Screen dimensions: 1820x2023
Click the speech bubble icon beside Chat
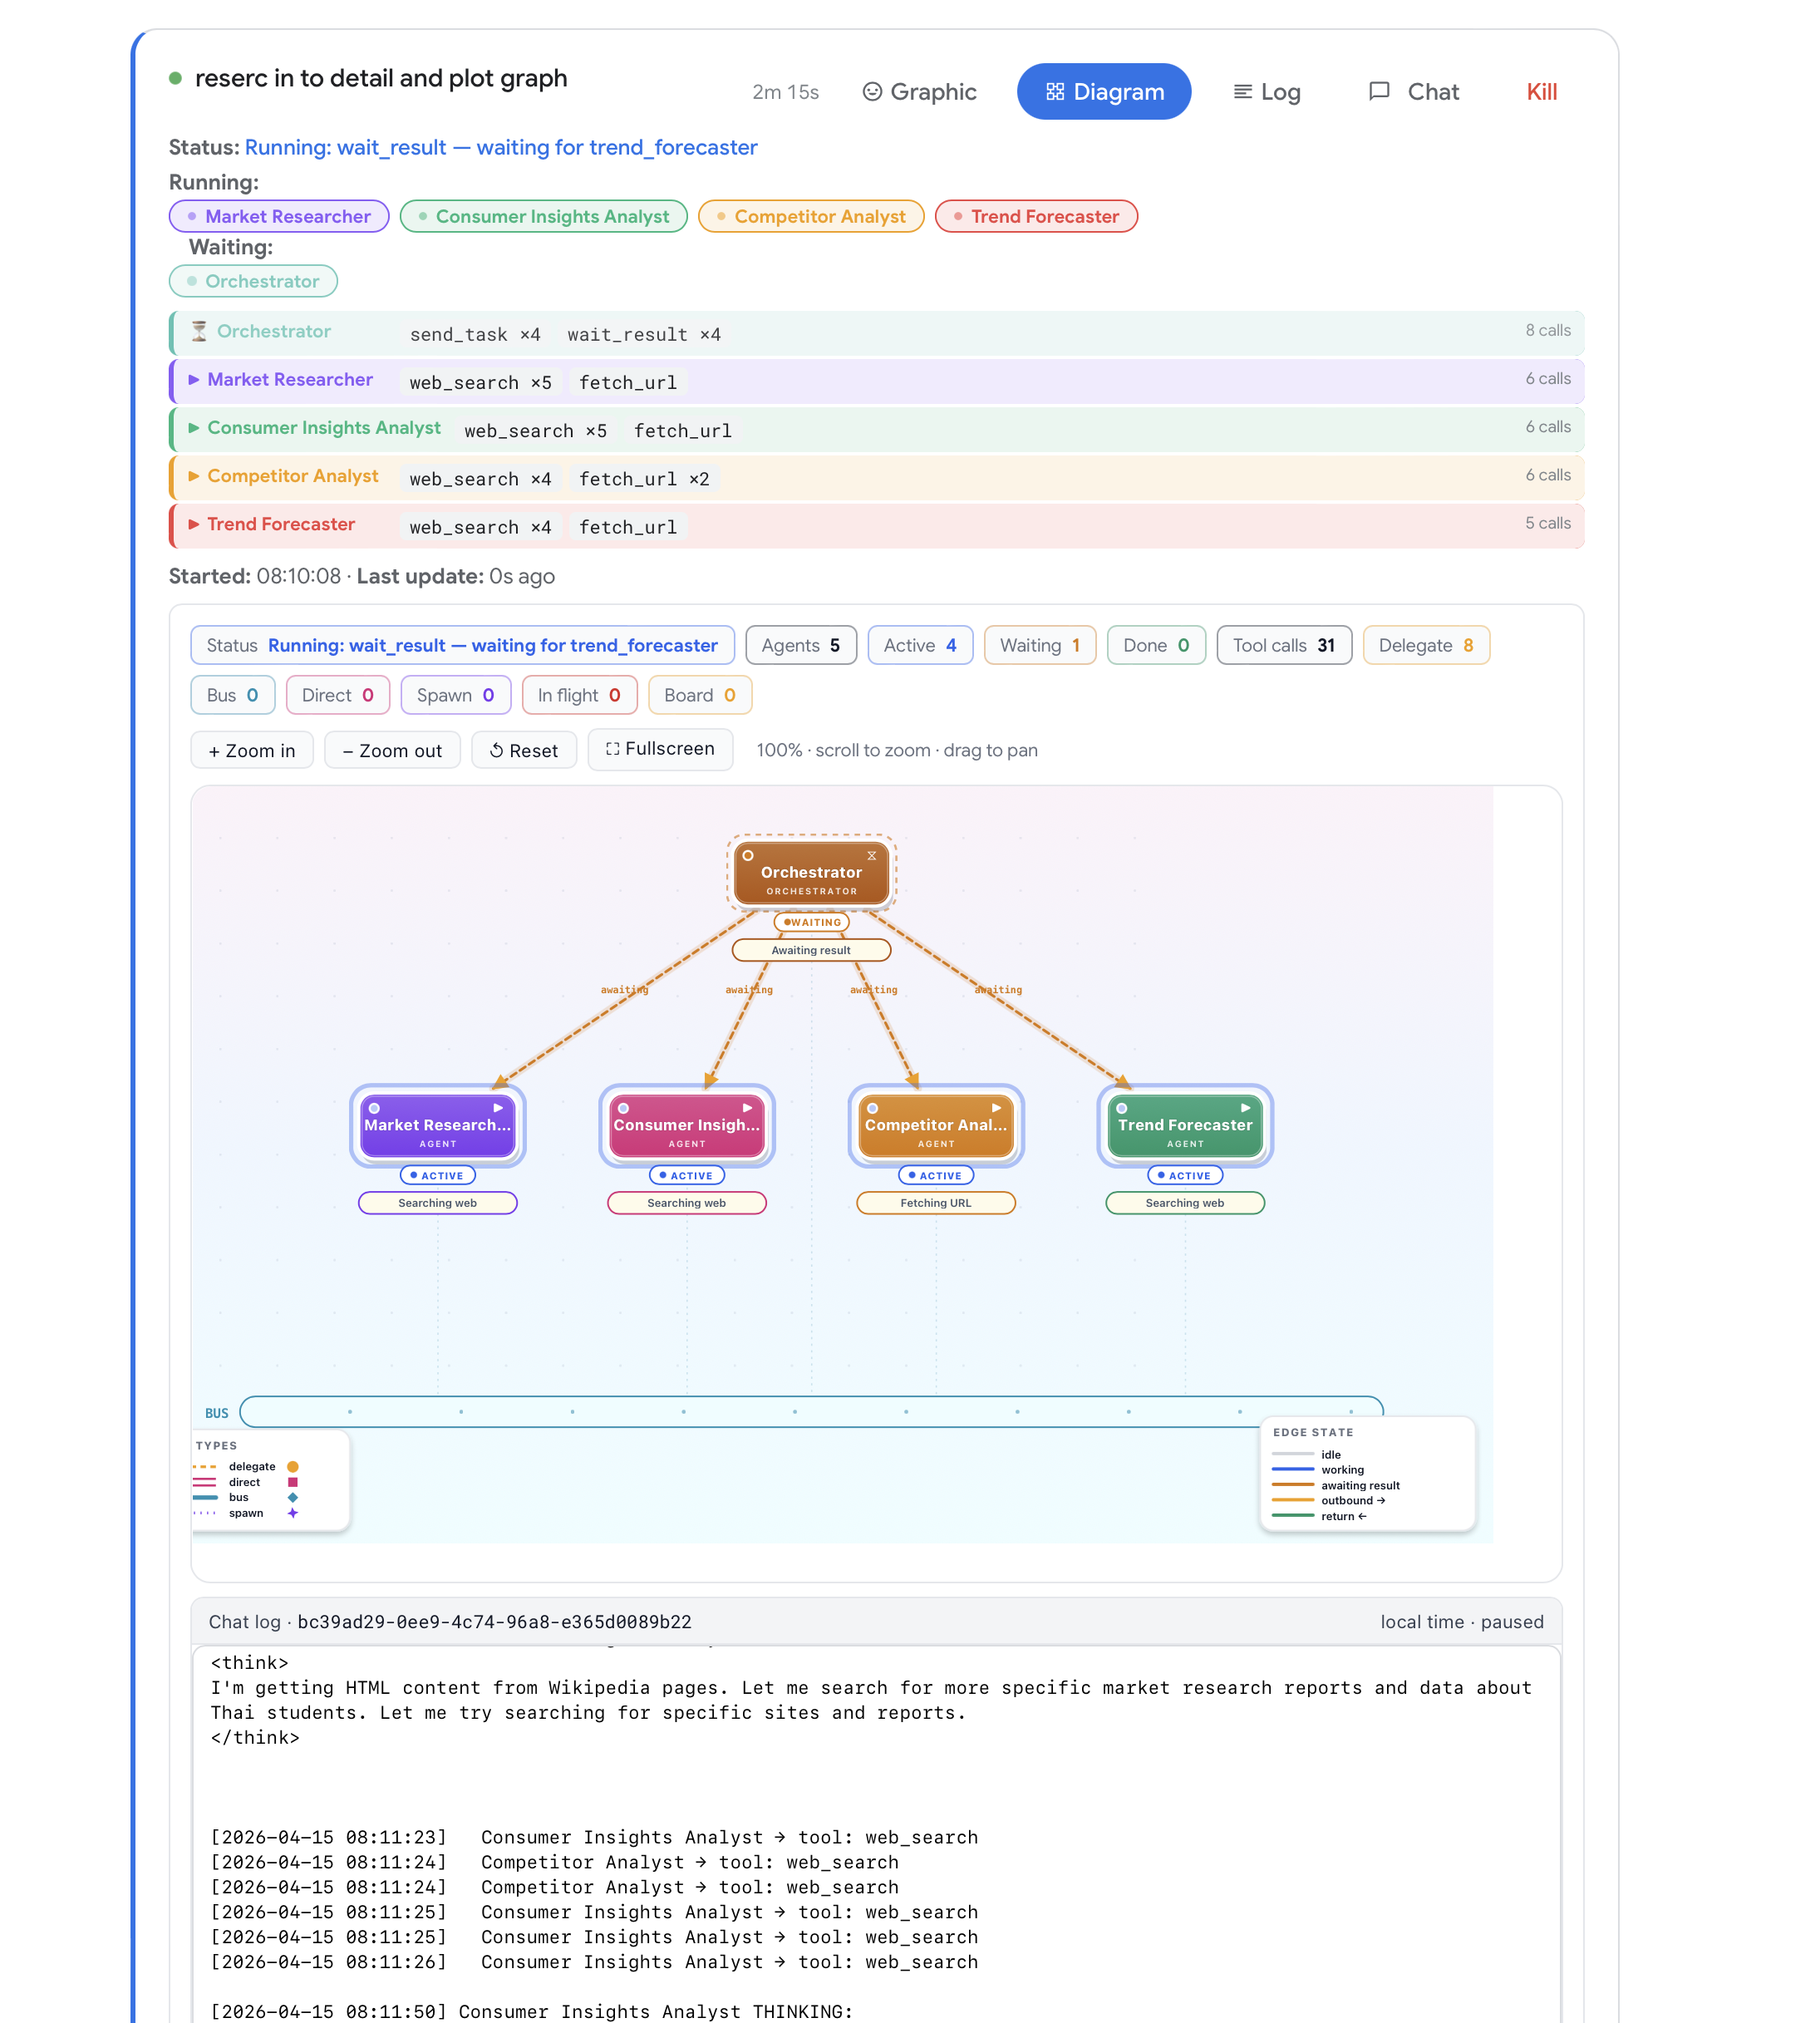pyautogui.click(x=1379, y=92)
